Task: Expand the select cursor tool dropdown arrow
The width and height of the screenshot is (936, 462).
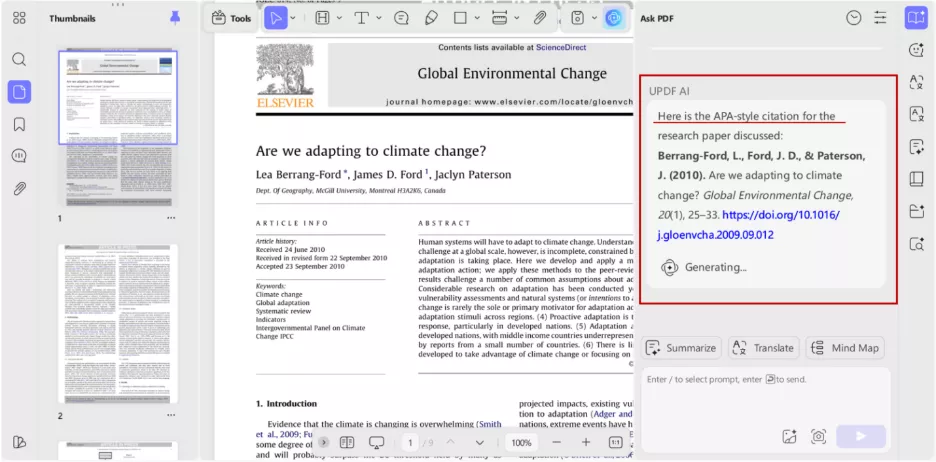Action: click(x=292, y=18)
